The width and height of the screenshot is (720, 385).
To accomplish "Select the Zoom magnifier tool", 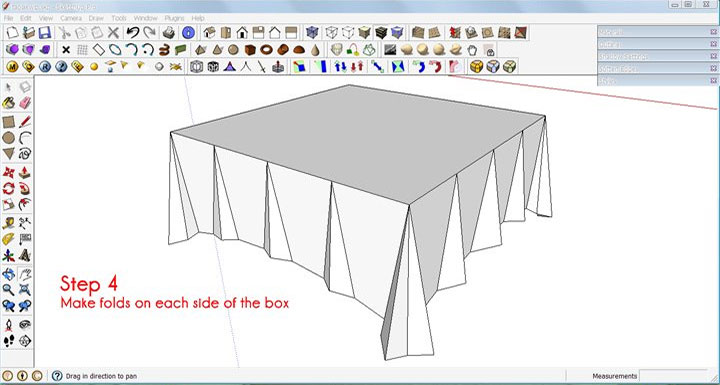I will [9, 289].
